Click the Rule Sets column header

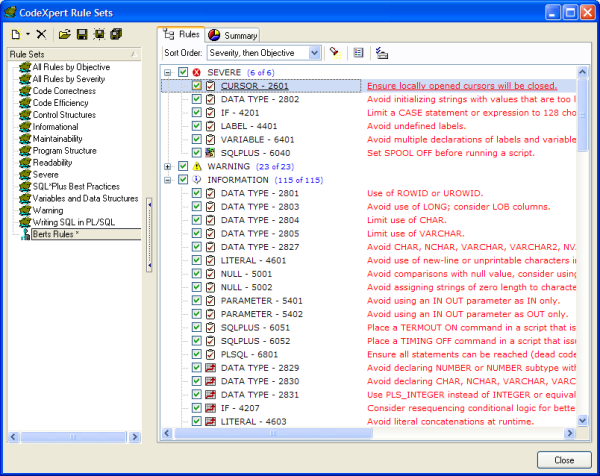pyautogui.click(x=74, y=54)
